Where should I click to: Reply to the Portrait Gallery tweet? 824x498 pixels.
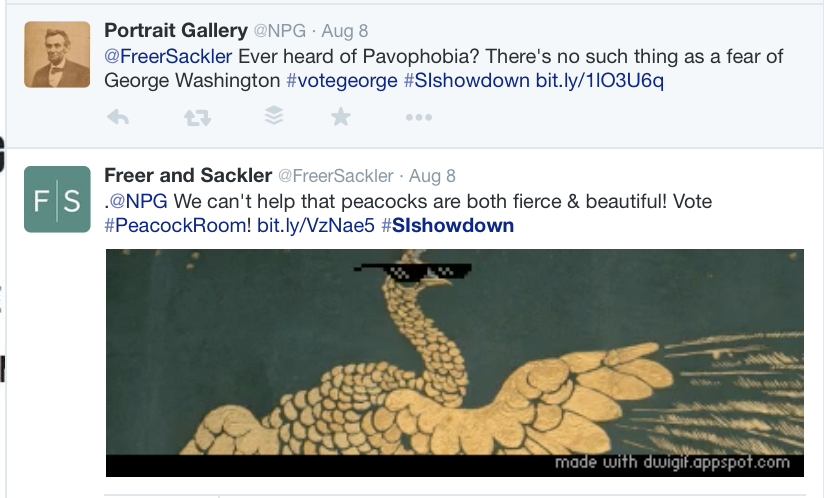(118, 118)
